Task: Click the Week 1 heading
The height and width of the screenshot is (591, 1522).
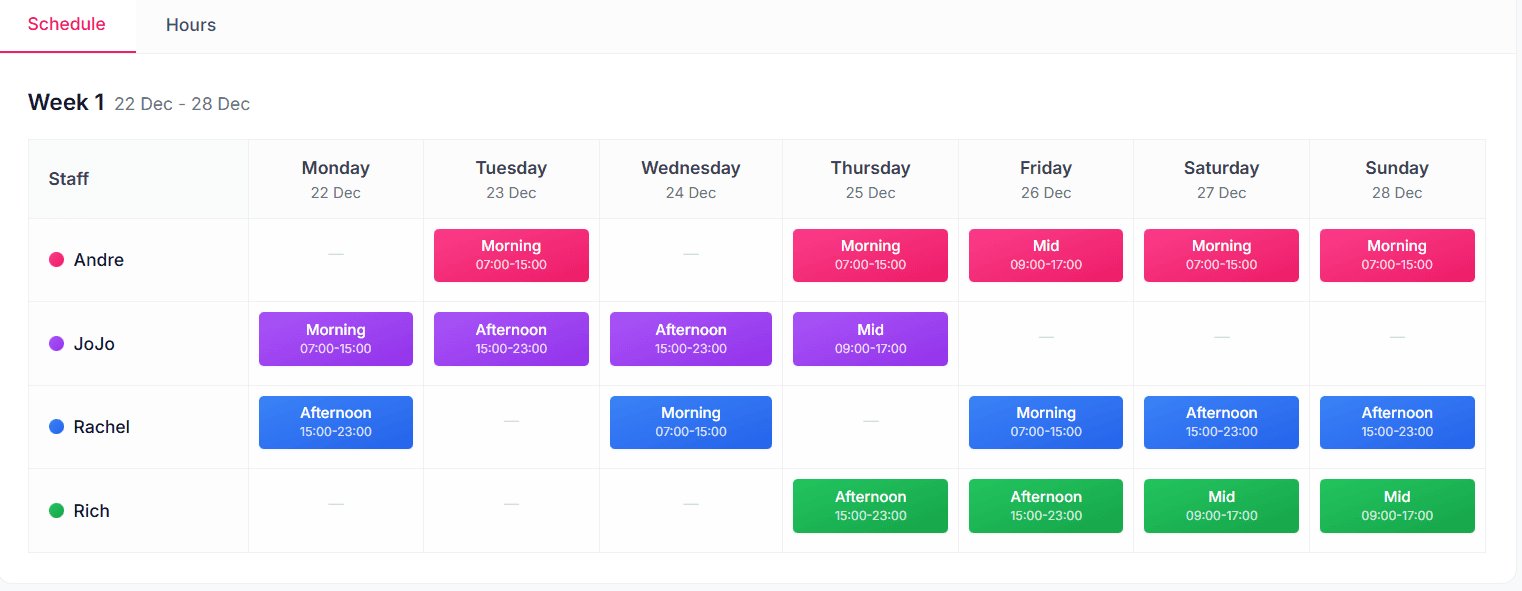Action: coord(66,102)
